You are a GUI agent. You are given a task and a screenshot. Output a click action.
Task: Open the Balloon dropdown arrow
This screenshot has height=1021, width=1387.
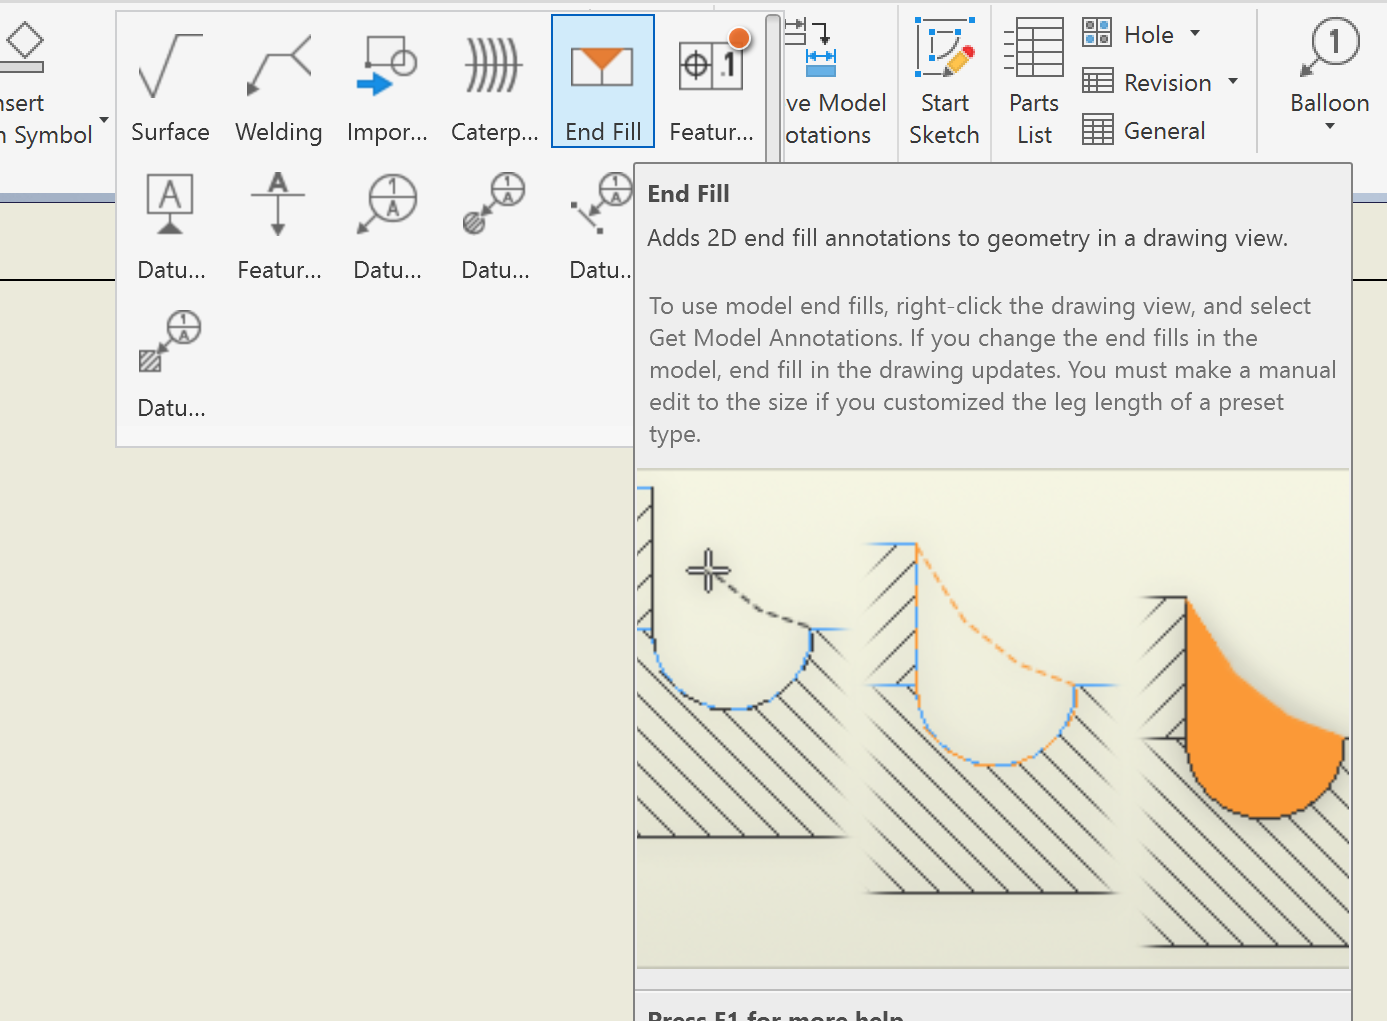click(1329, 125)
